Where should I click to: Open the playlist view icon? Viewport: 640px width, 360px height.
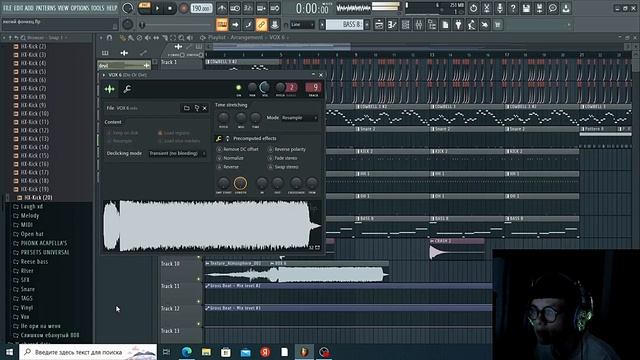click(379, 25)
